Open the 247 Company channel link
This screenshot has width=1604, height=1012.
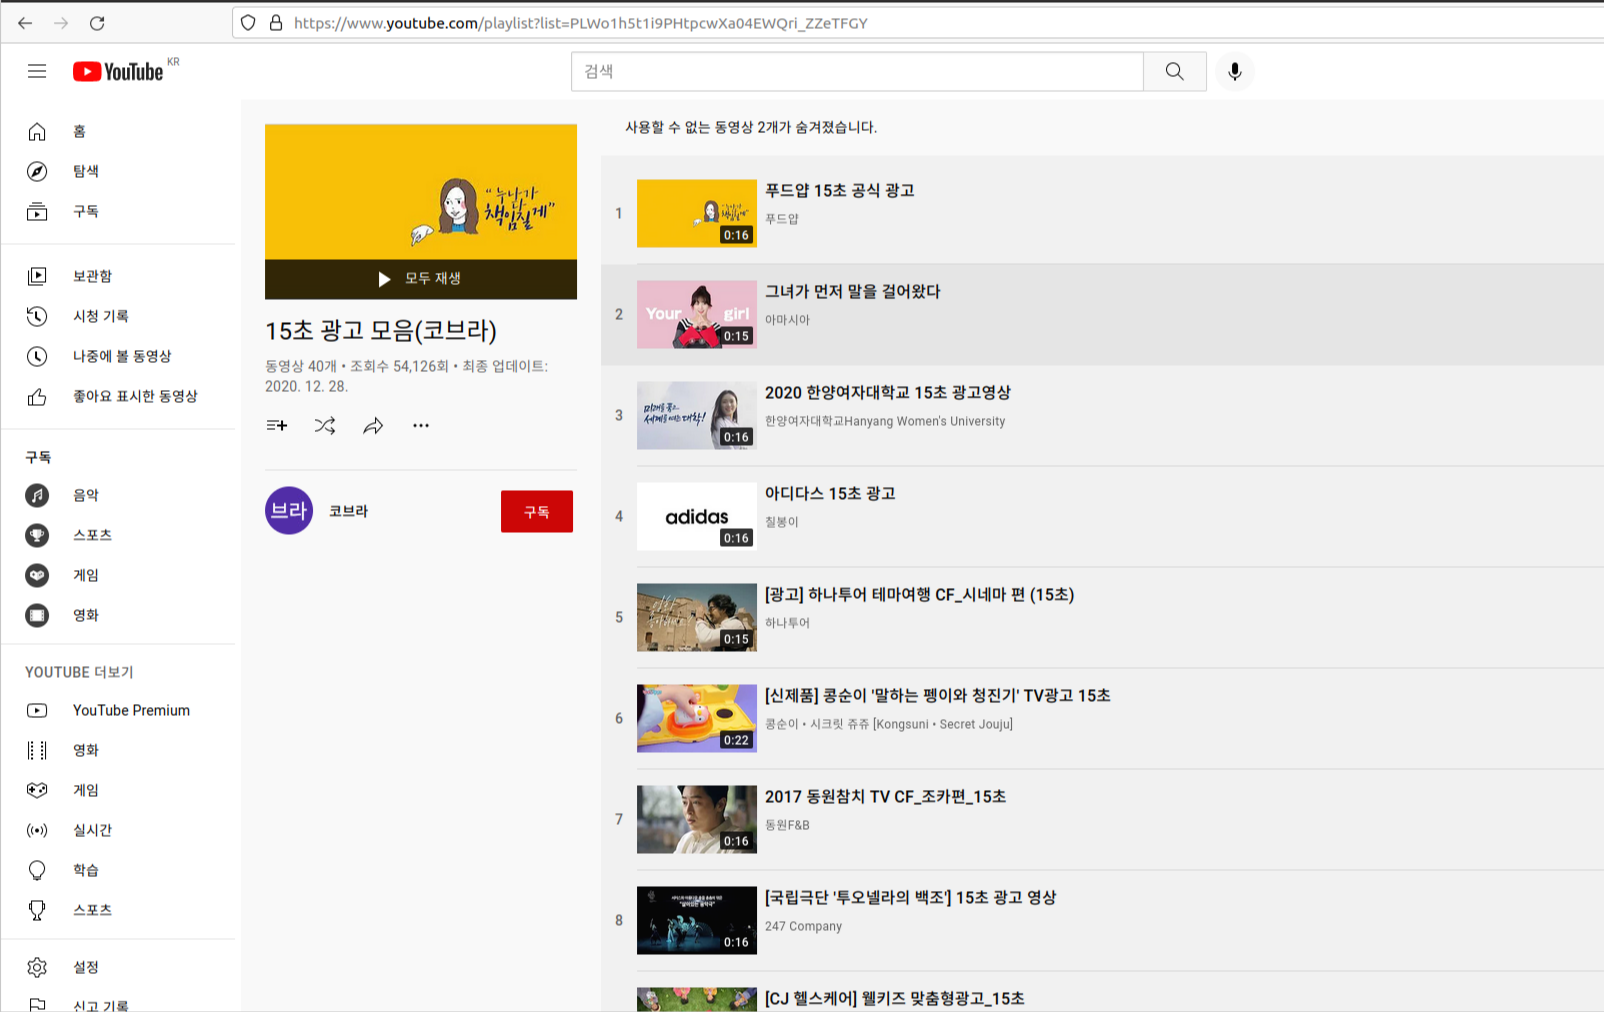(804, 926)
